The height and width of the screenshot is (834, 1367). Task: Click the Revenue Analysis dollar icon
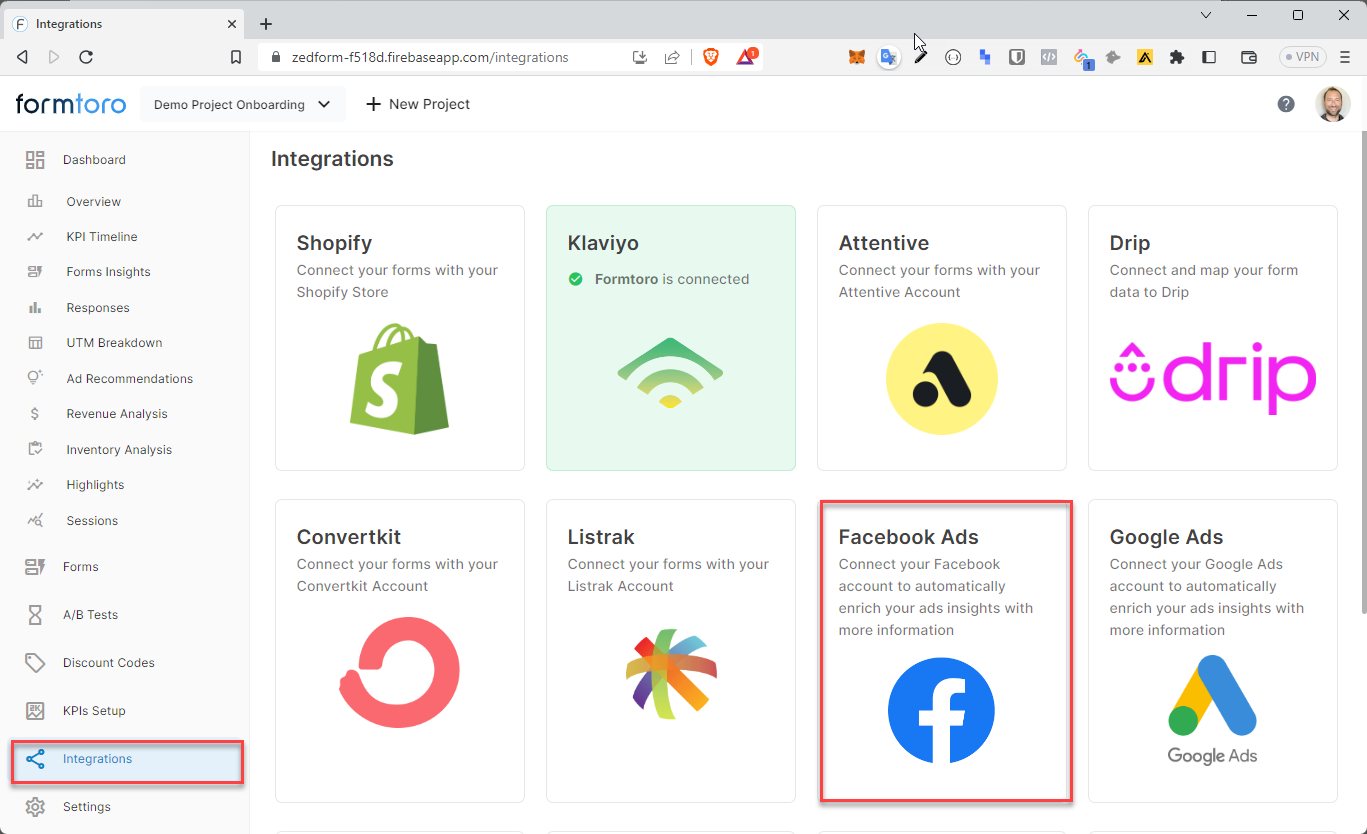pyautogui.click(x=35, y=414)
